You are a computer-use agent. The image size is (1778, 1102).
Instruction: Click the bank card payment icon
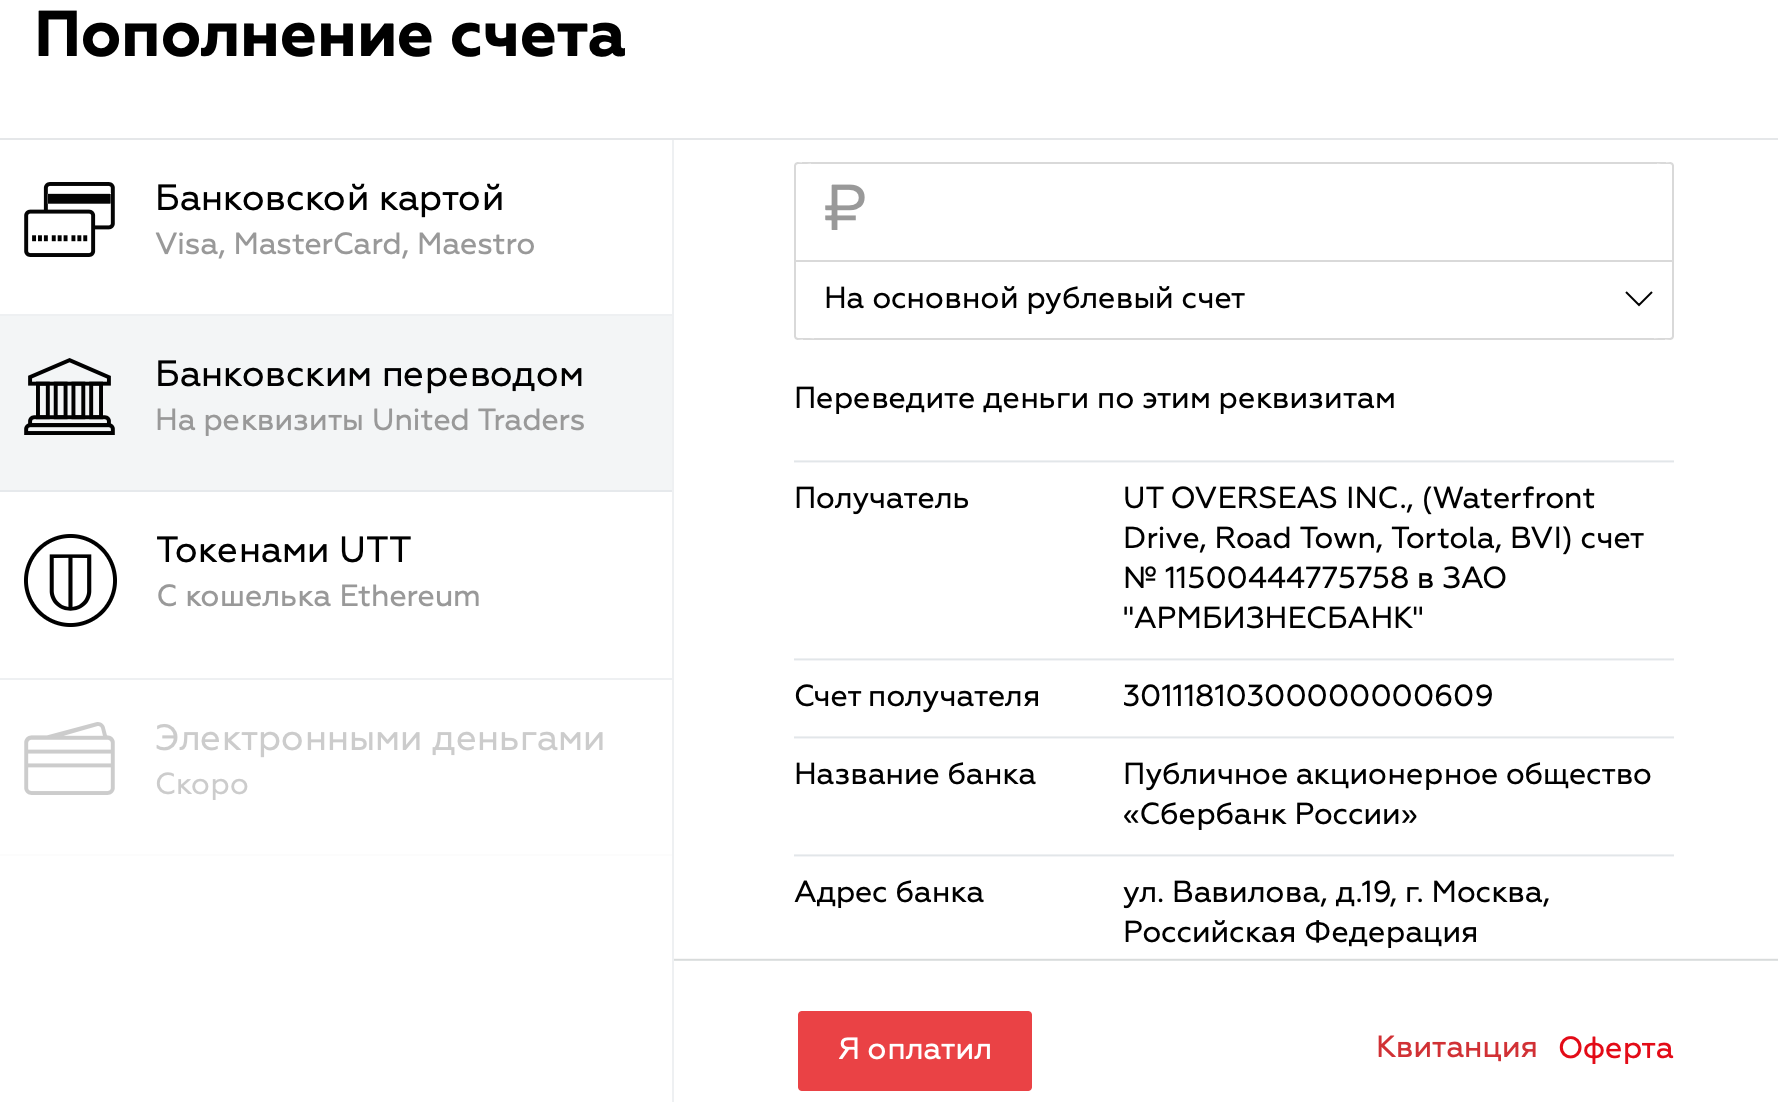coord(70,219)
